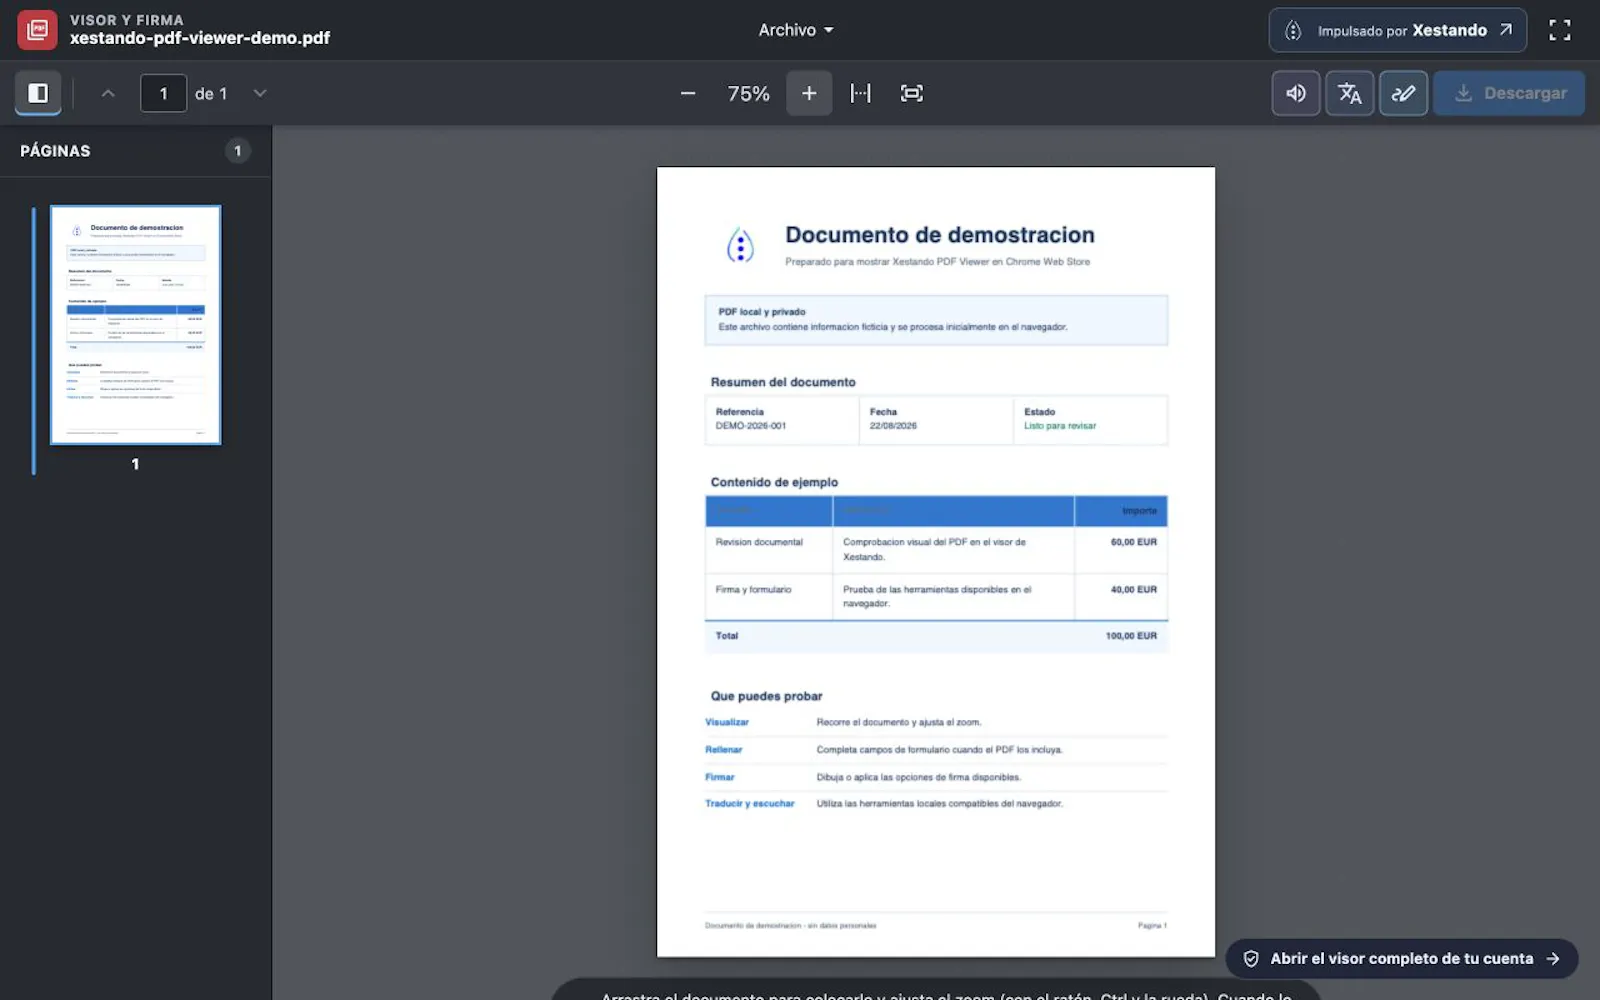Enter fullscreen mode with corner icon

coord(1560,30)
